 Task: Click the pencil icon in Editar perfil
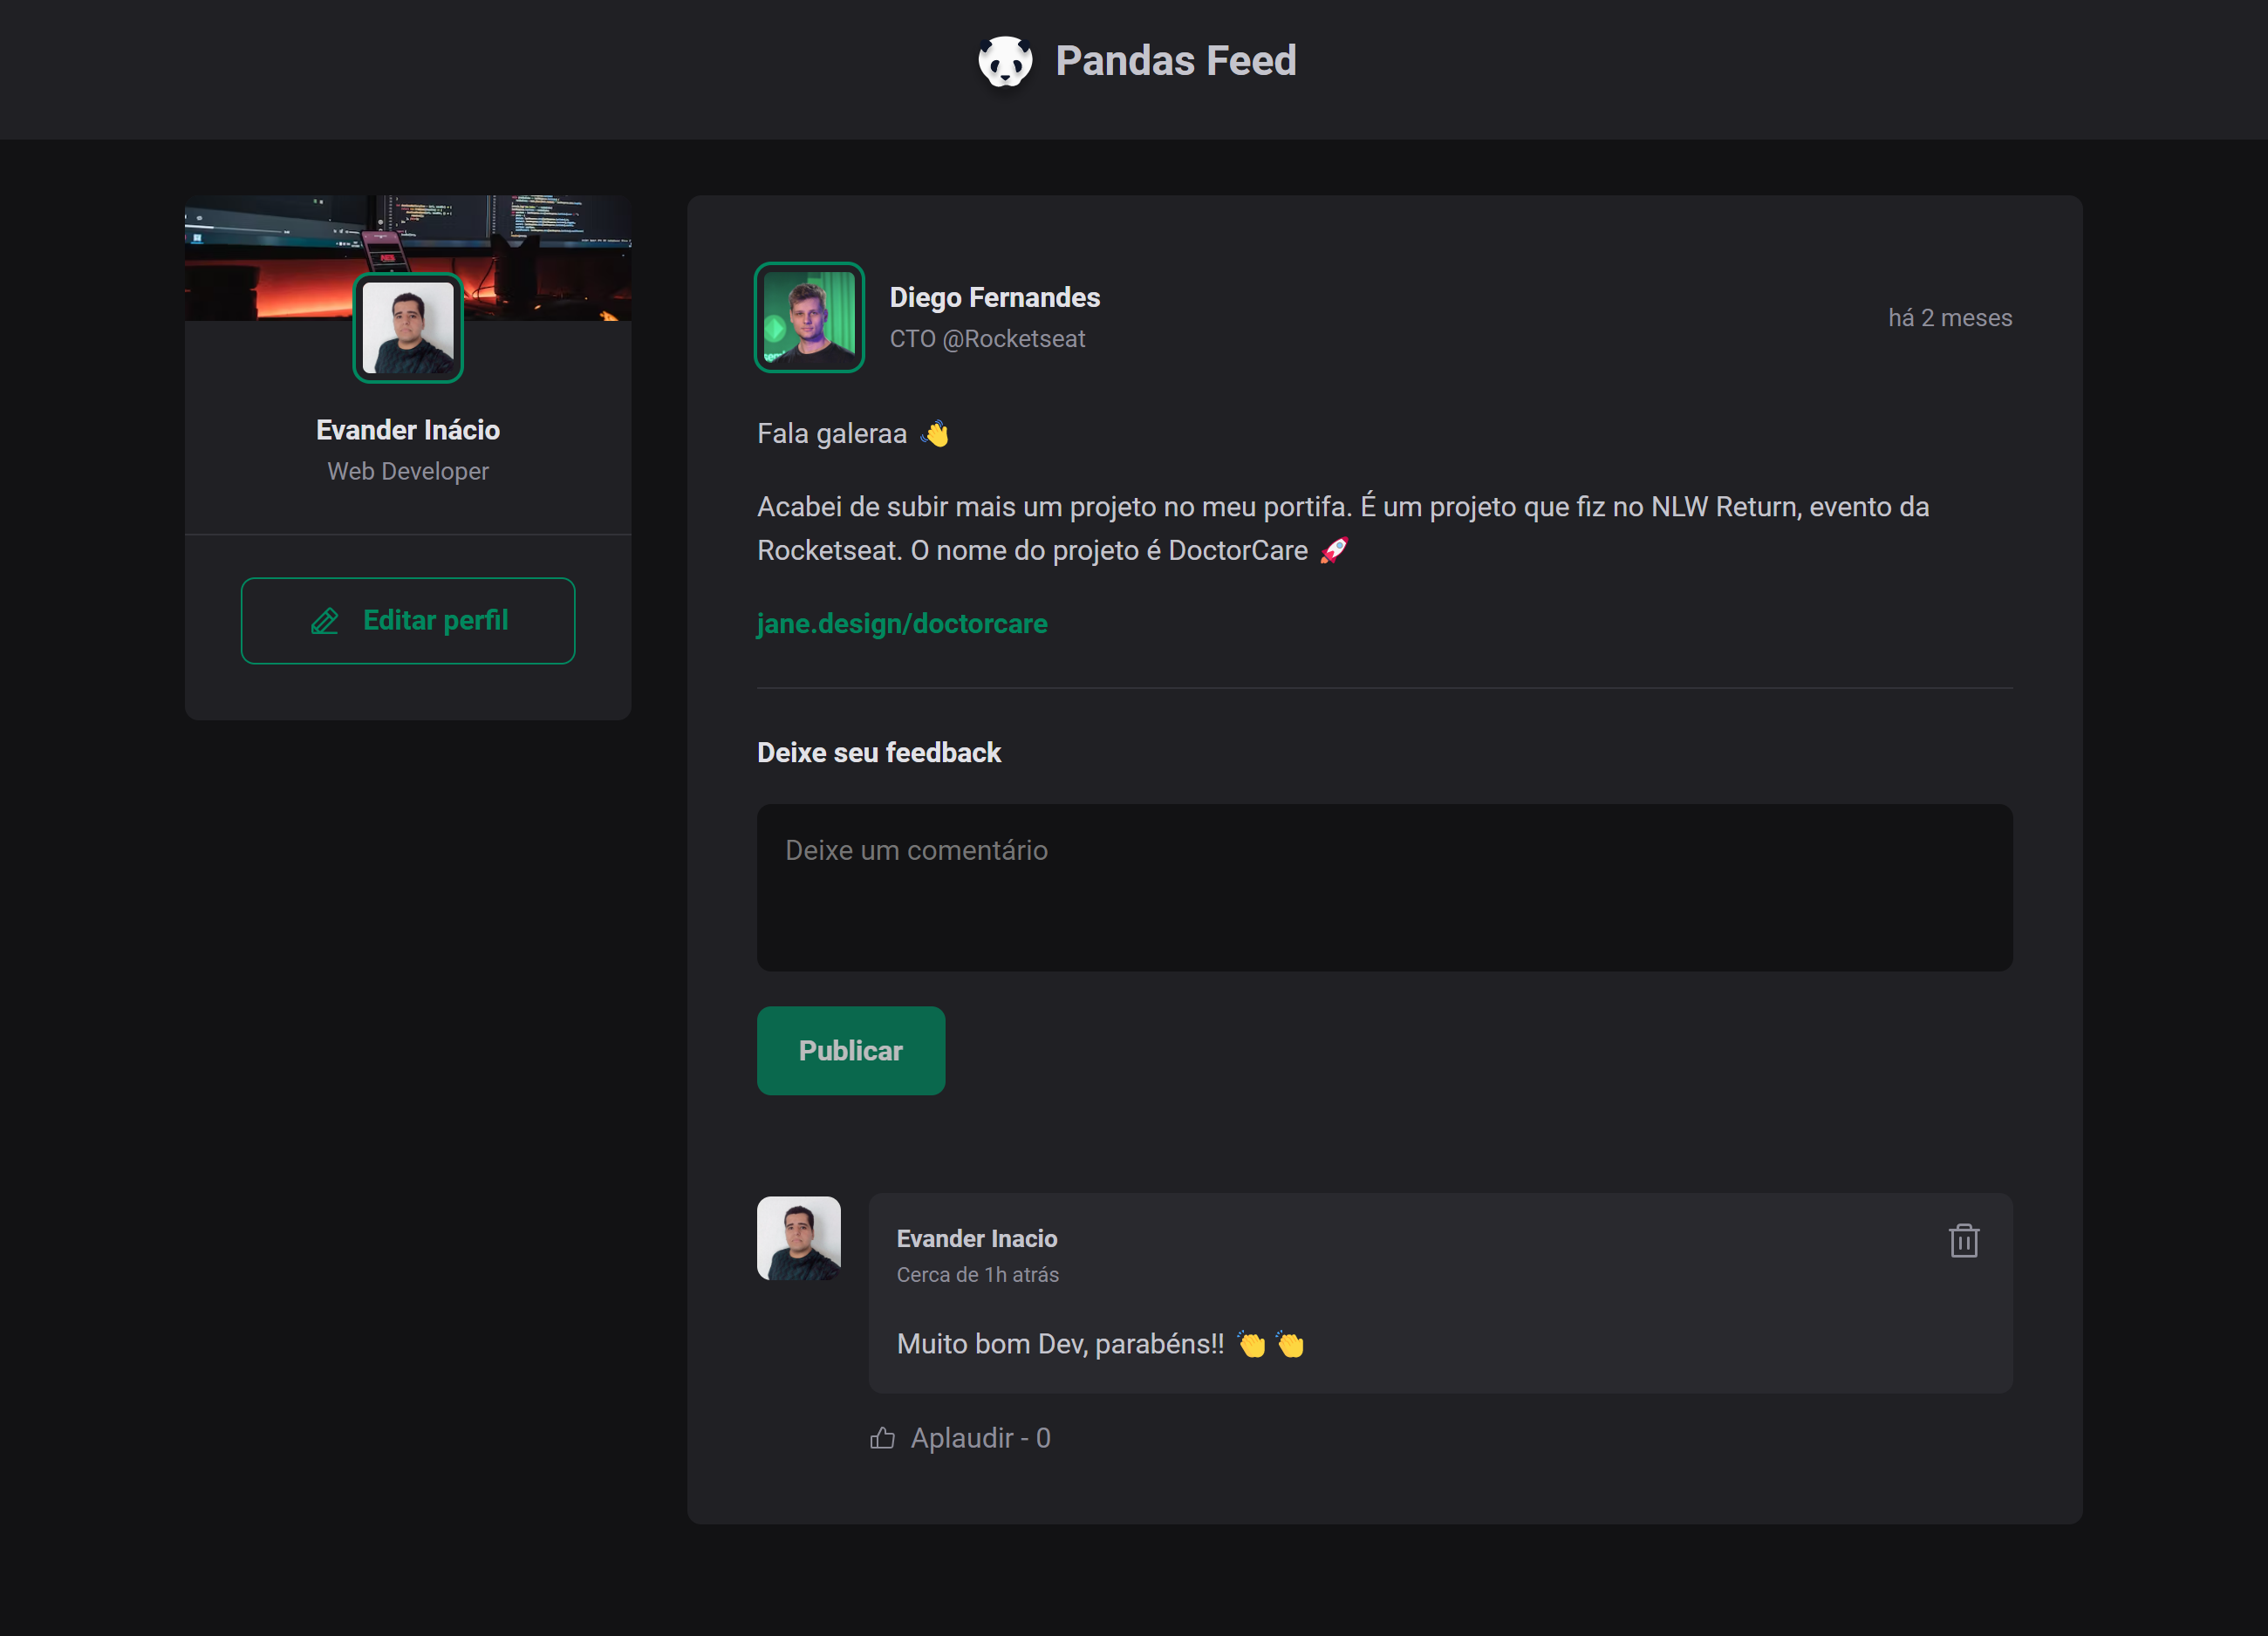coord(325,621)
